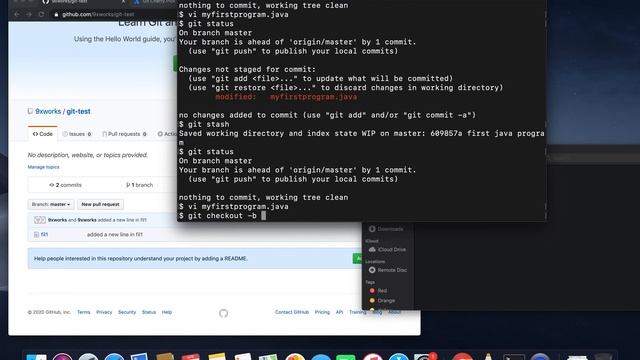Screen dimensions: 640x360
Task: Open 9xworks author link in commit row
Action: coord(57,220)
